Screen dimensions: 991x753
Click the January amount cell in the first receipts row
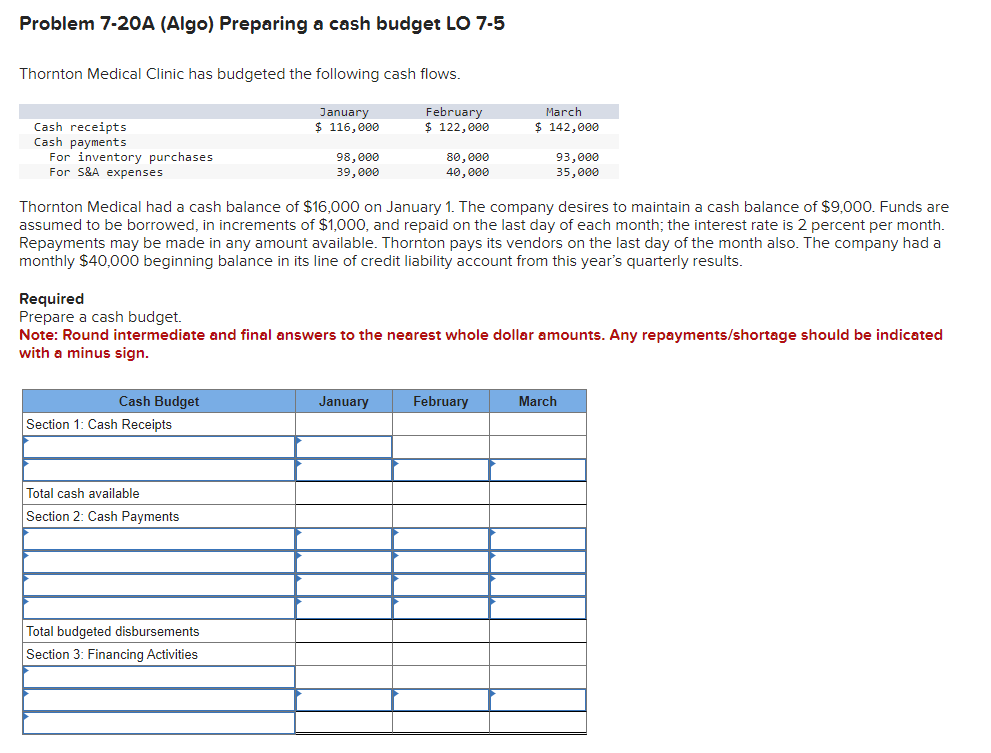(344, 446)
